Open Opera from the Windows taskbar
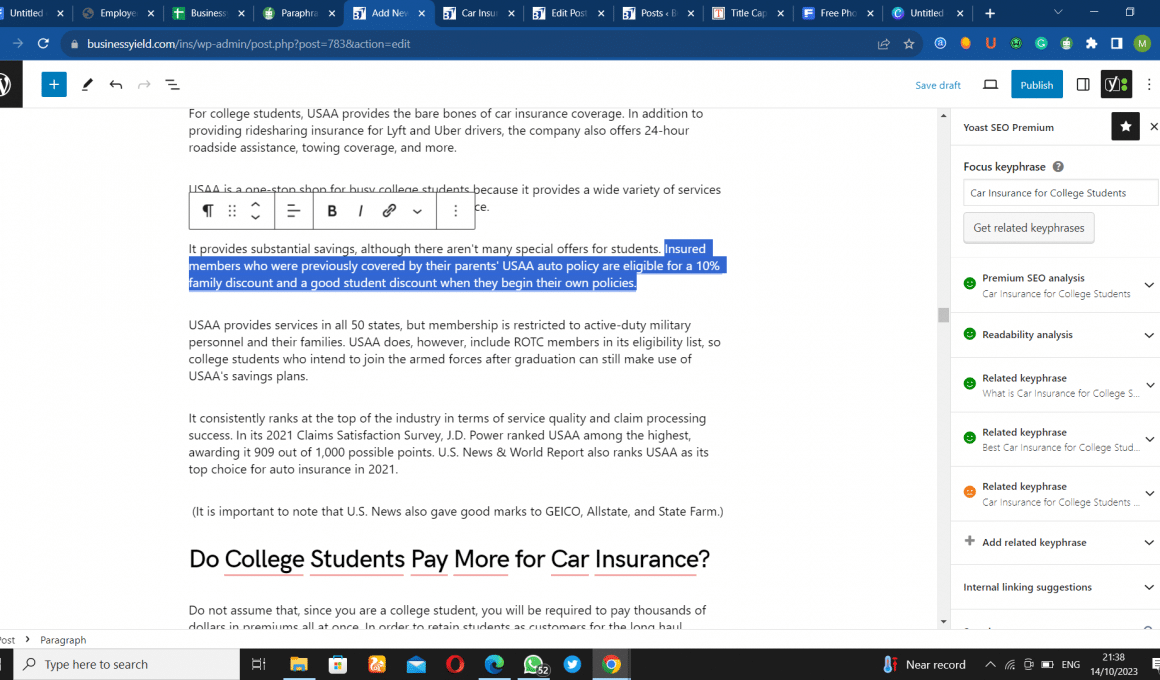 [455, 664]
